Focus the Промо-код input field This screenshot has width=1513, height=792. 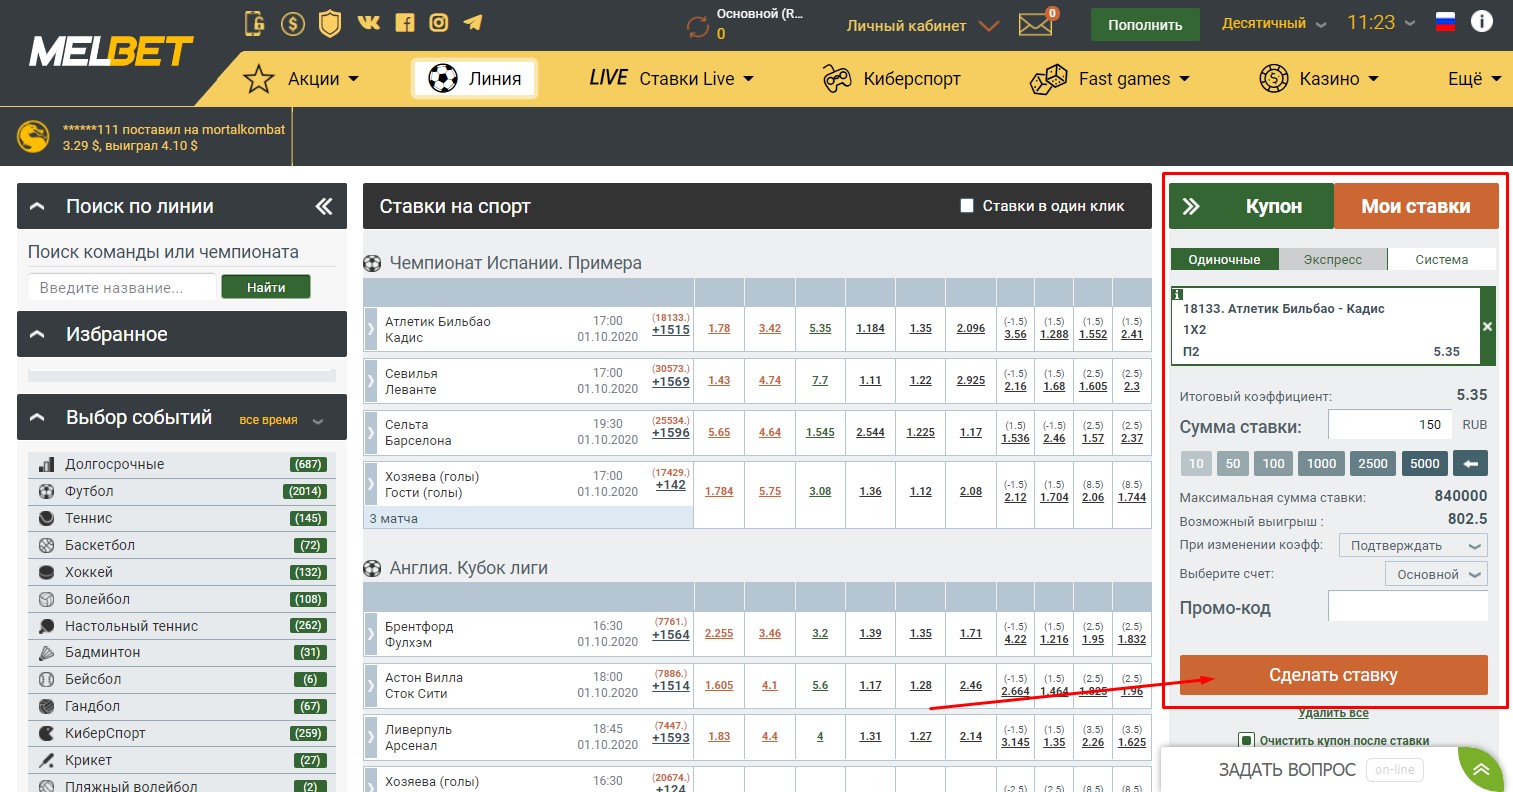click(1408, 606)
